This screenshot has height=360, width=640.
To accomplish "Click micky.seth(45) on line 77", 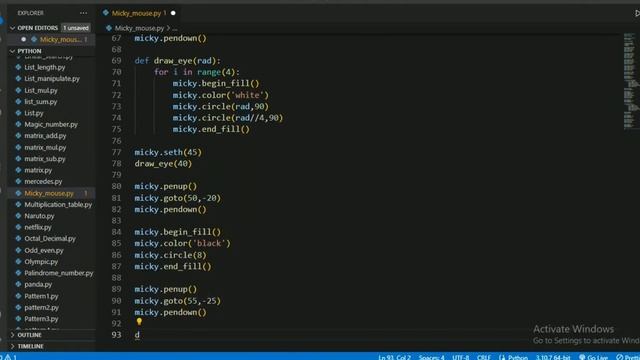I will click(168, 152).
